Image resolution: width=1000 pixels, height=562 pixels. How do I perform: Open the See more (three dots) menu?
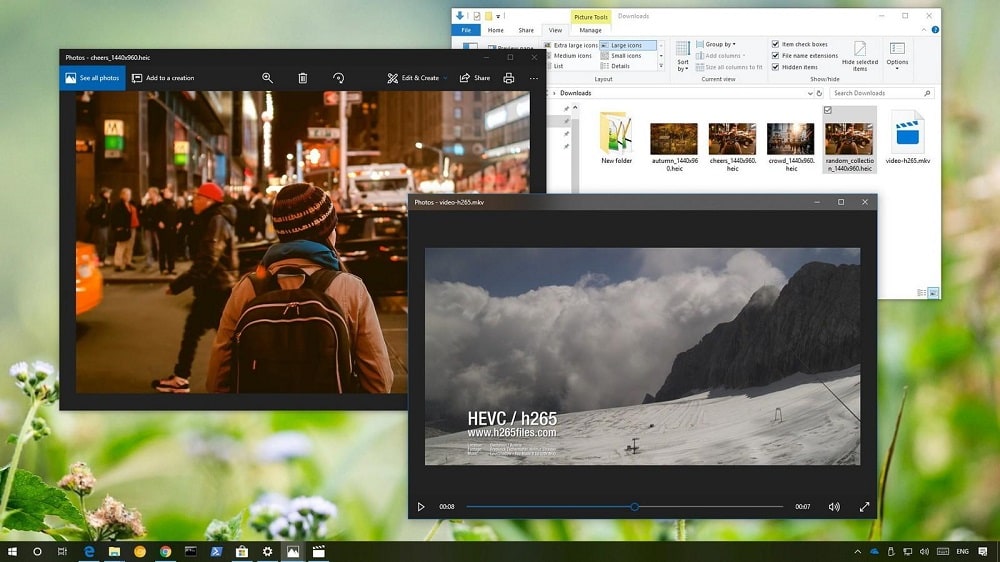coord(534,78)
